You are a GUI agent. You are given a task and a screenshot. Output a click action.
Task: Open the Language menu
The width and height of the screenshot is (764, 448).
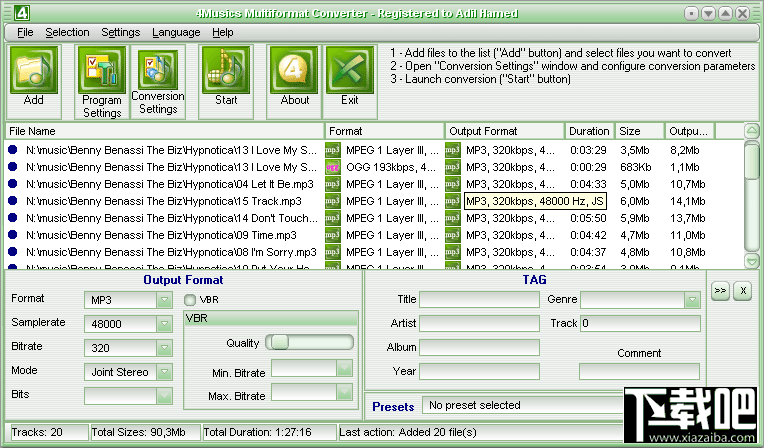(176, 32)
